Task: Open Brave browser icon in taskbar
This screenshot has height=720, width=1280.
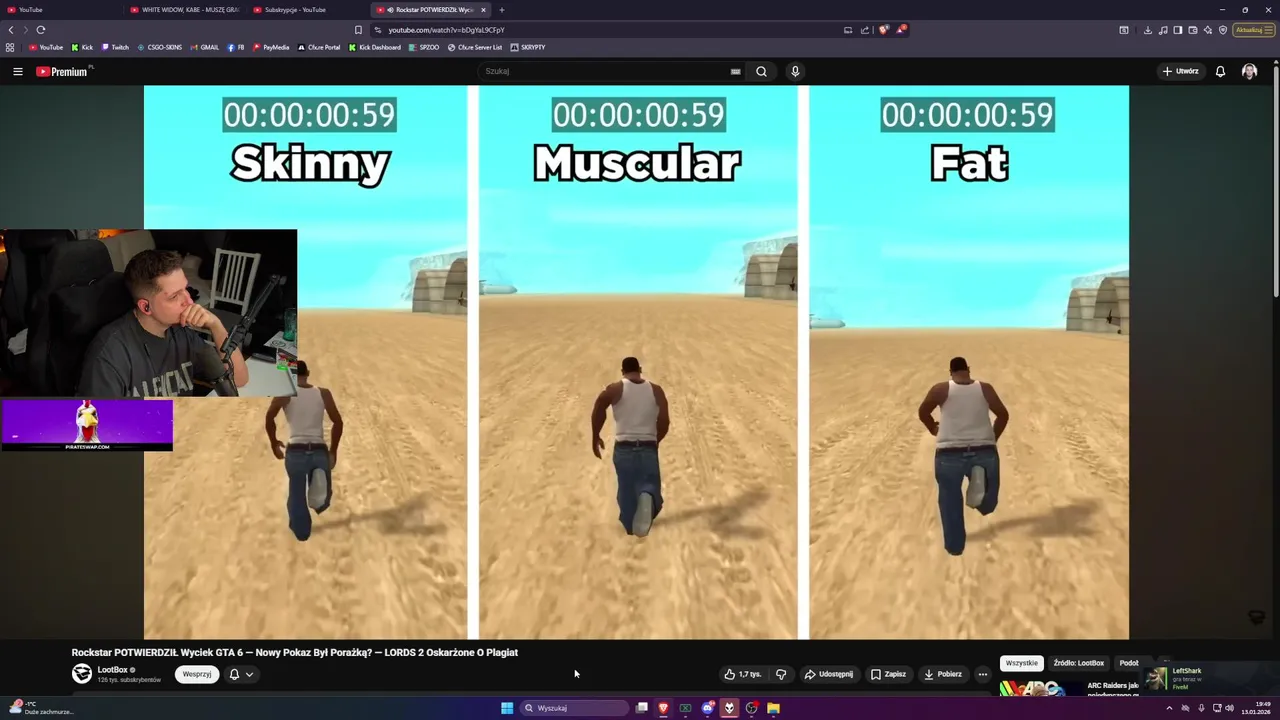Action: click(663, 708)
